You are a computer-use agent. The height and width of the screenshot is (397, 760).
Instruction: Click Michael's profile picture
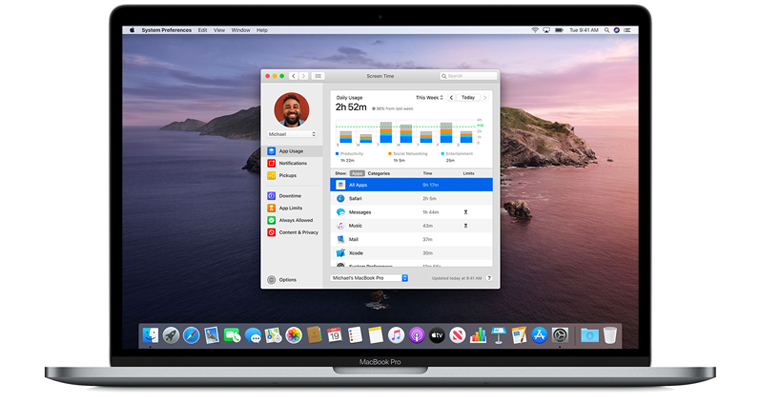(292, 110)
